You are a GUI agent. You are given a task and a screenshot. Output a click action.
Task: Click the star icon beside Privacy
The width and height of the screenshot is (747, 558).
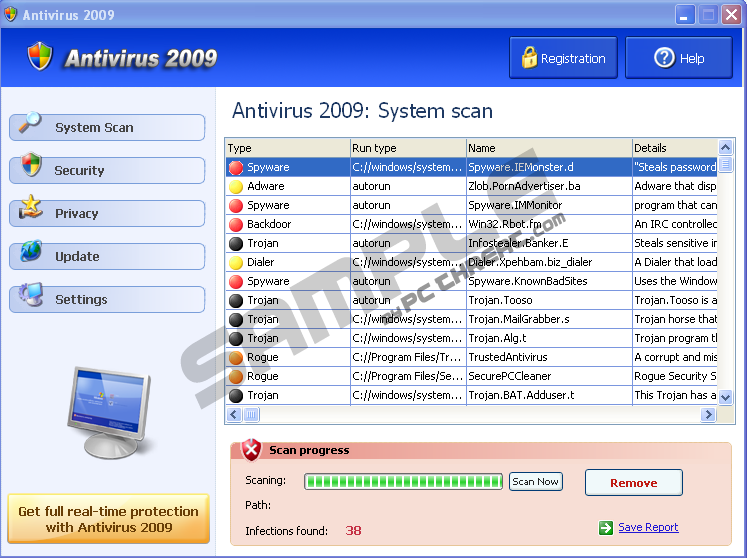(x=31, y=209)
